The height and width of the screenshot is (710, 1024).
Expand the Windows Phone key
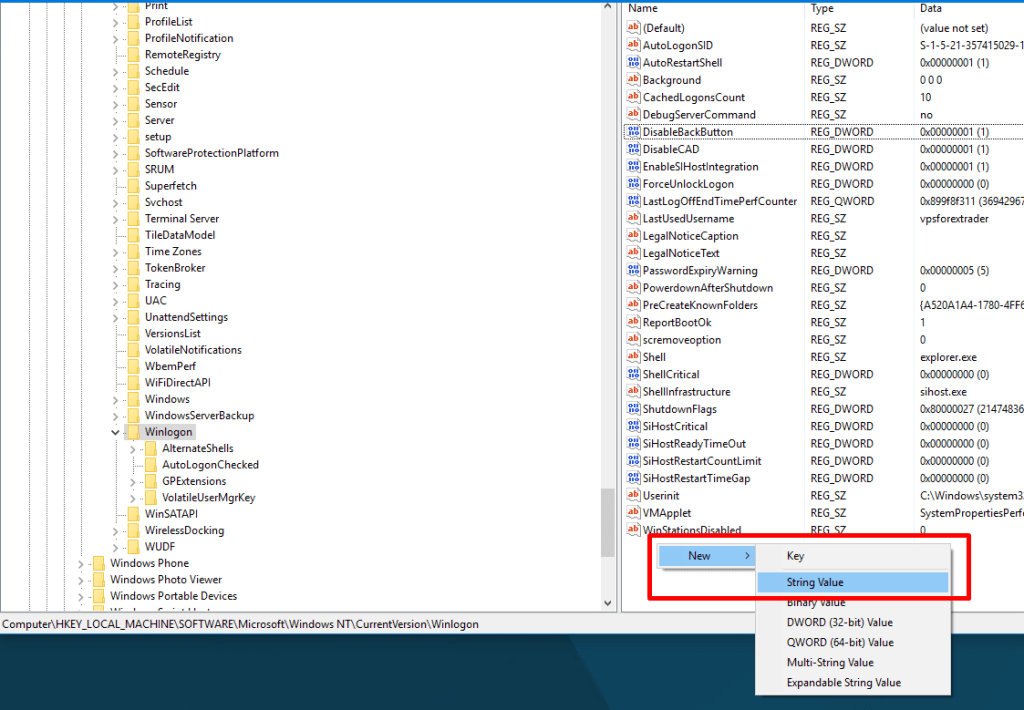tap(80, 564)
